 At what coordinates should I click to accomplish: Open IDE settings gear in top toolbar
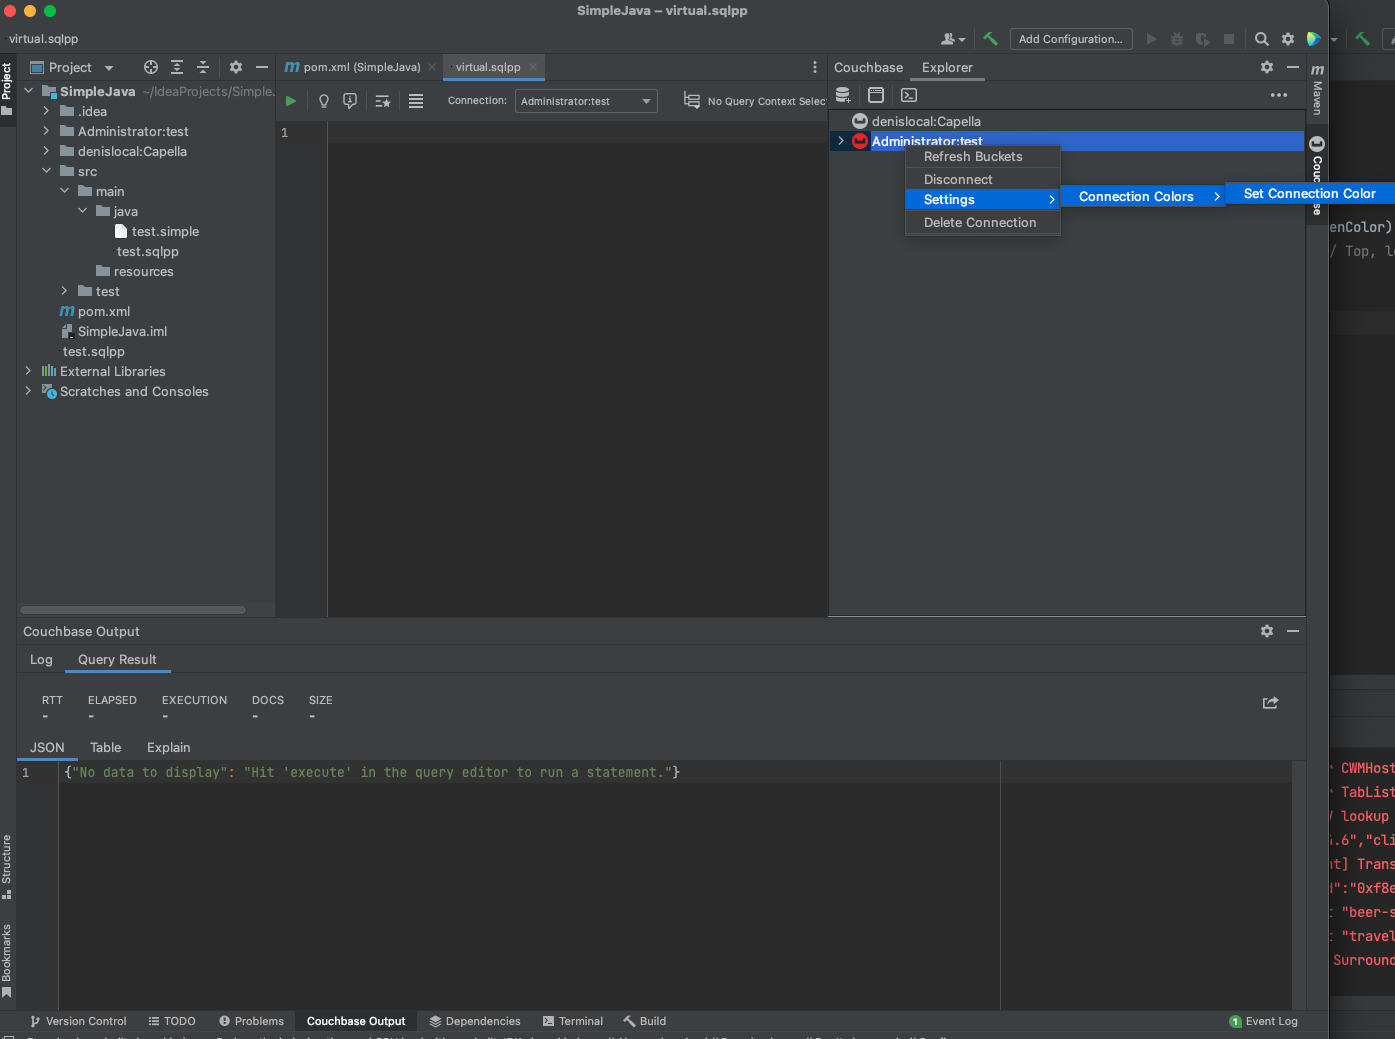(1288, 39)
